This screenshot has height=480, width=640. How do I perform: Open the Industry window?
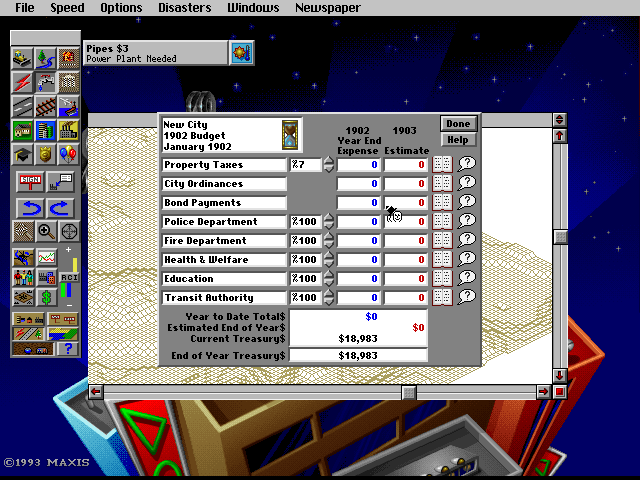coord(47,278)
